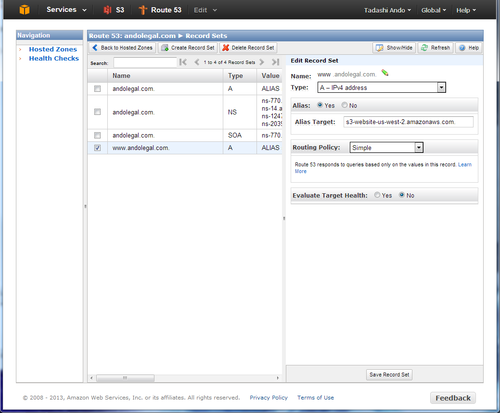
Task: Check the andolegal.com A record checkbox
Action: coord(97,89)
